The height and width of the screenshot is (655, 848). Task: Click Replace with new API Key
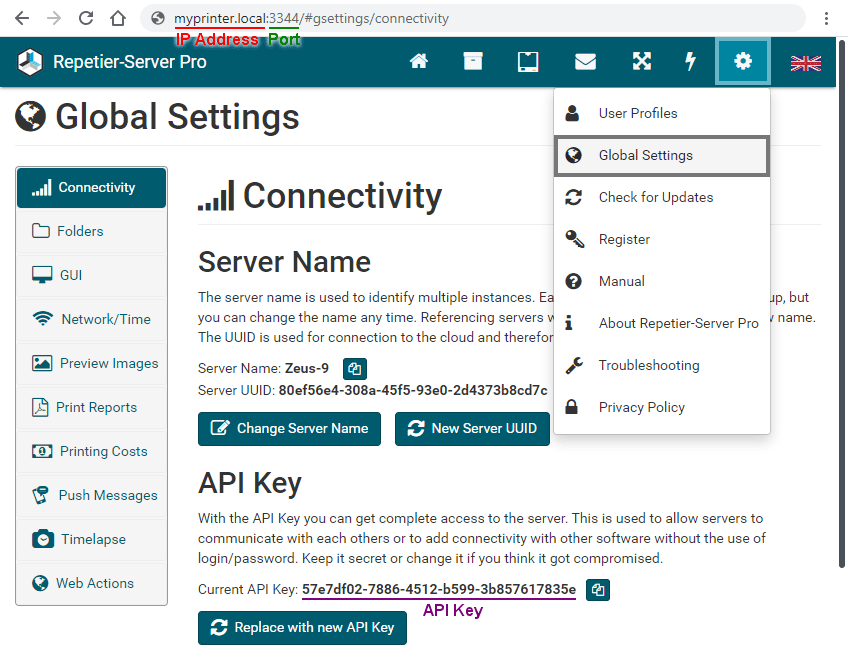(302, 628)
